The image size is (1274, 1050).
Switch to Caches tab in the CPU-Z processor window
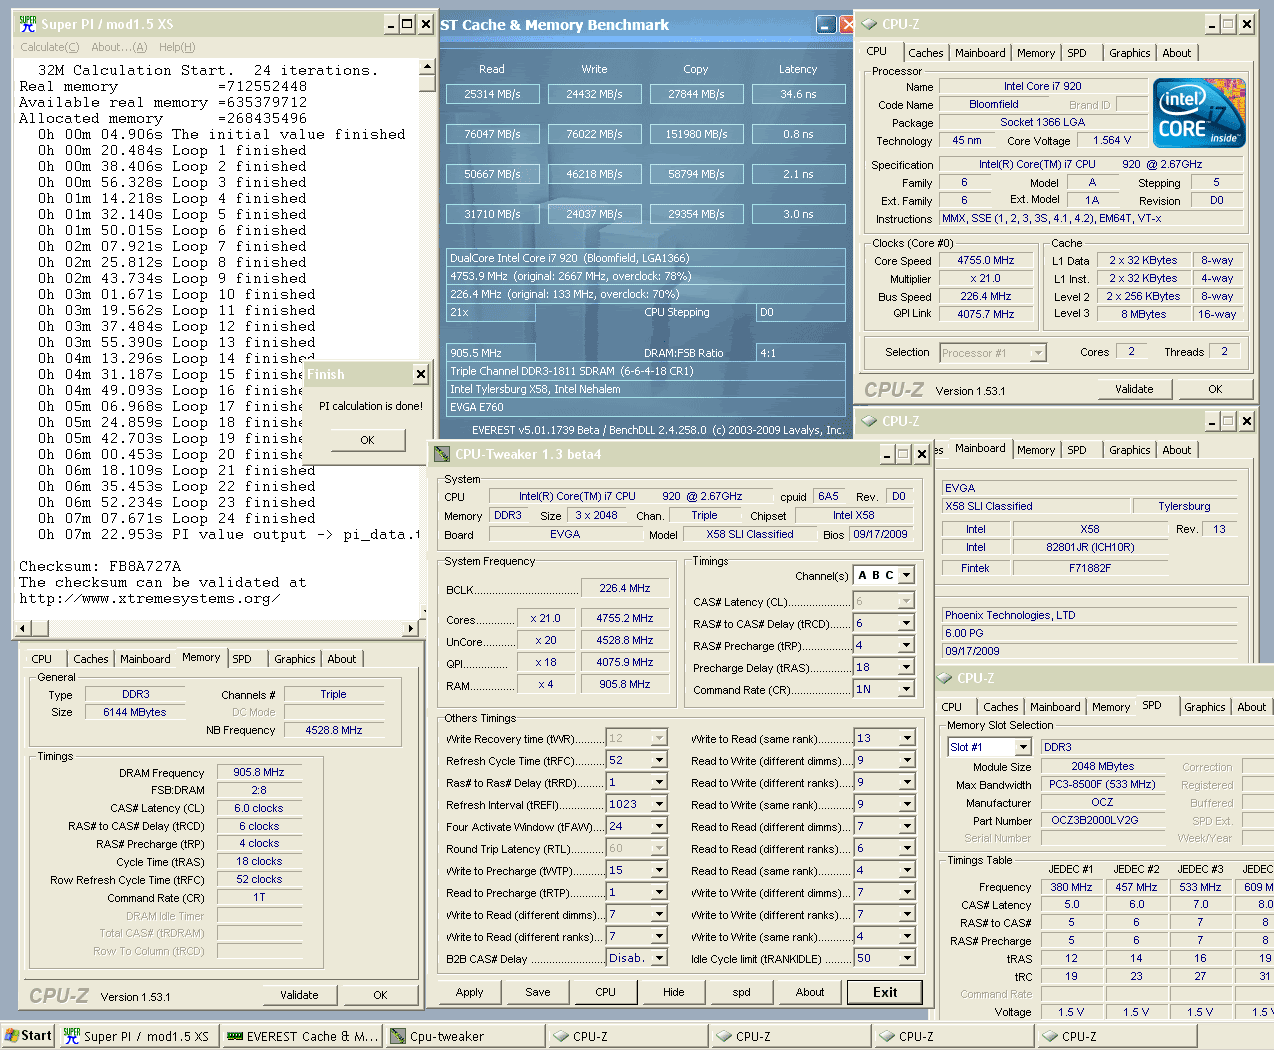[925, 53]
